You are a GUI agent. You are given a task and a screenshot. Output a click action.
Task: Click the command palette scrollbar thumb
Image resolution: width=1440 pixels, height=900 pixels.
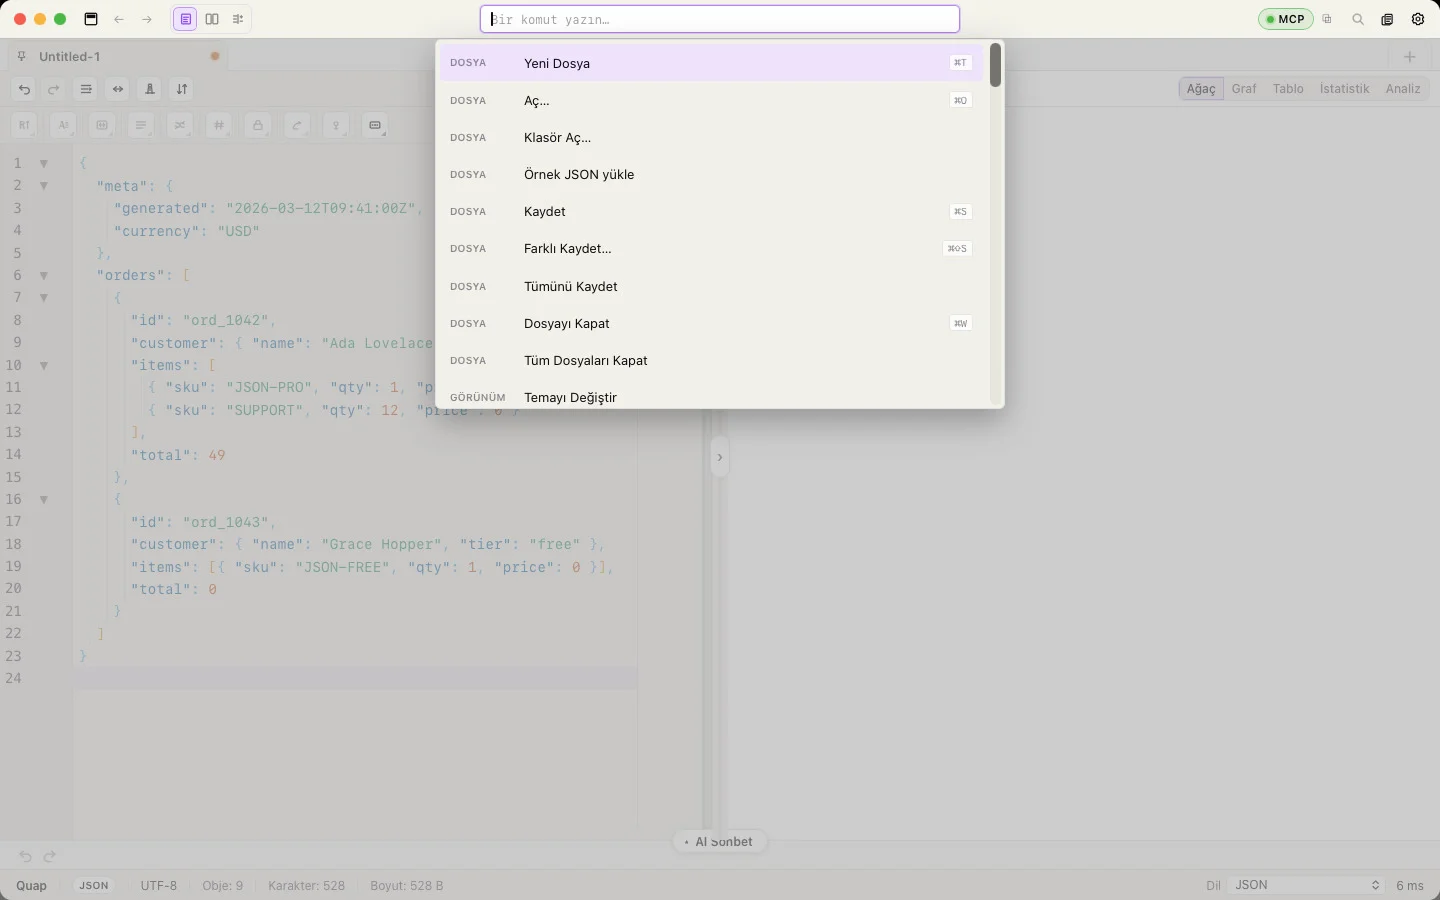pos(995,65)
